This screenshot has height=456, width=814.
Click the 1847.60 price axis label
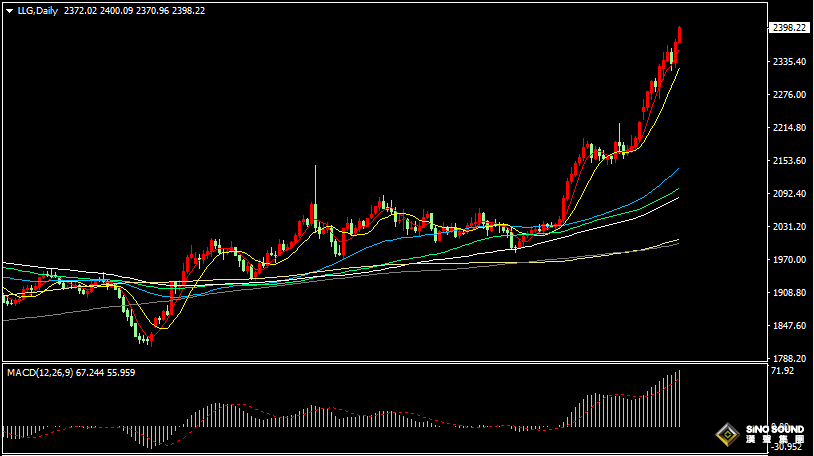click(x=790, y=326)
